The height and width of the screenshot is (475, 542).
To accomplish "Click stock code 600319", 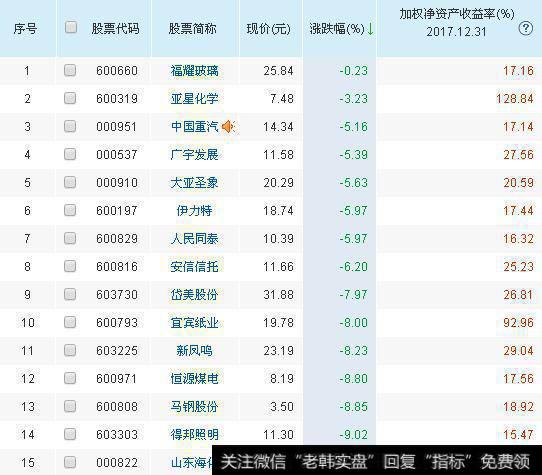I will 117,99.
